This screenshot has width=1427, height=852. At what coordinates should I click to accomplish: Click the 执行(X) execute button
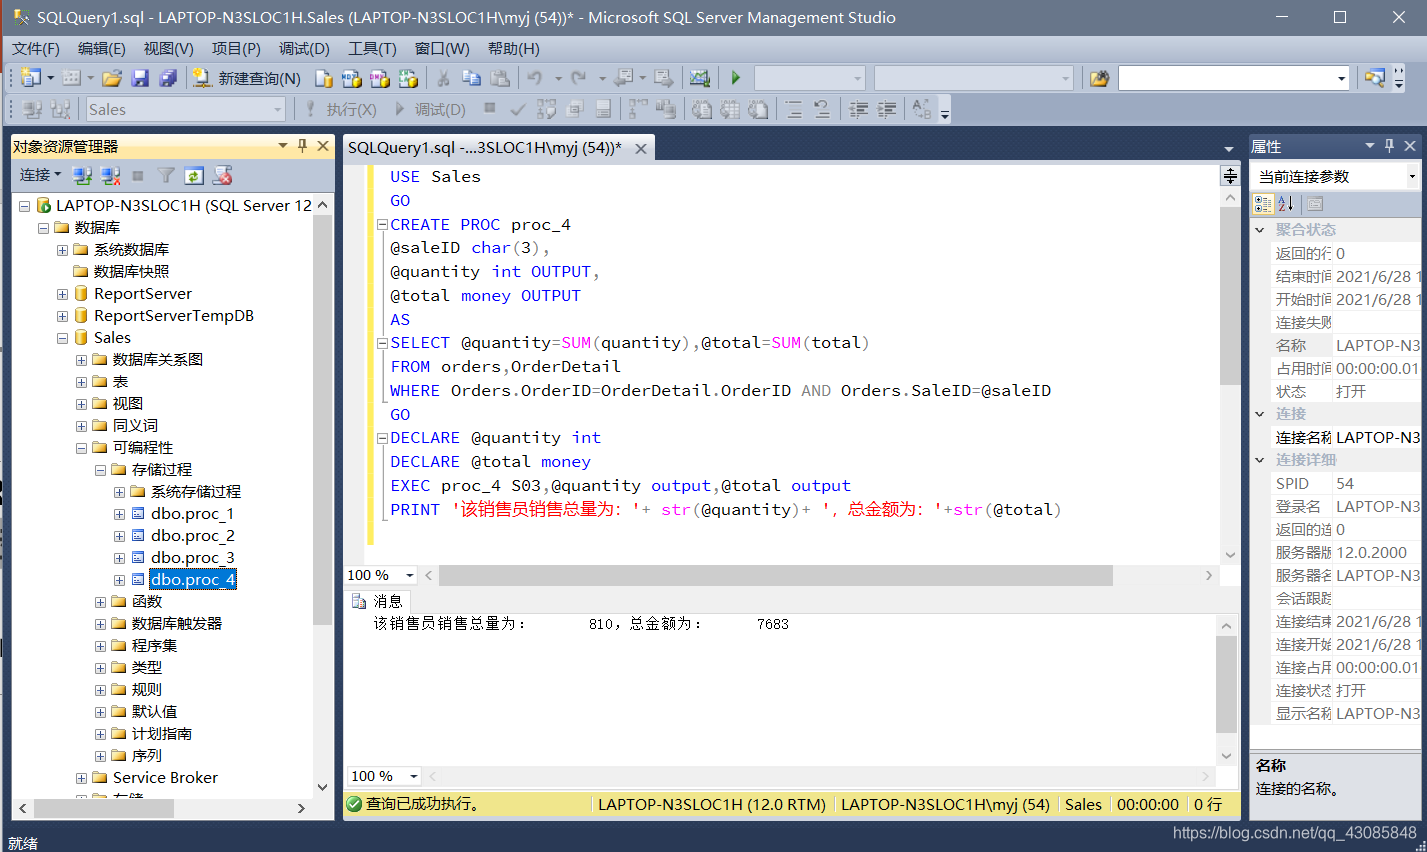pyautogui.click(x=340, y=109)
